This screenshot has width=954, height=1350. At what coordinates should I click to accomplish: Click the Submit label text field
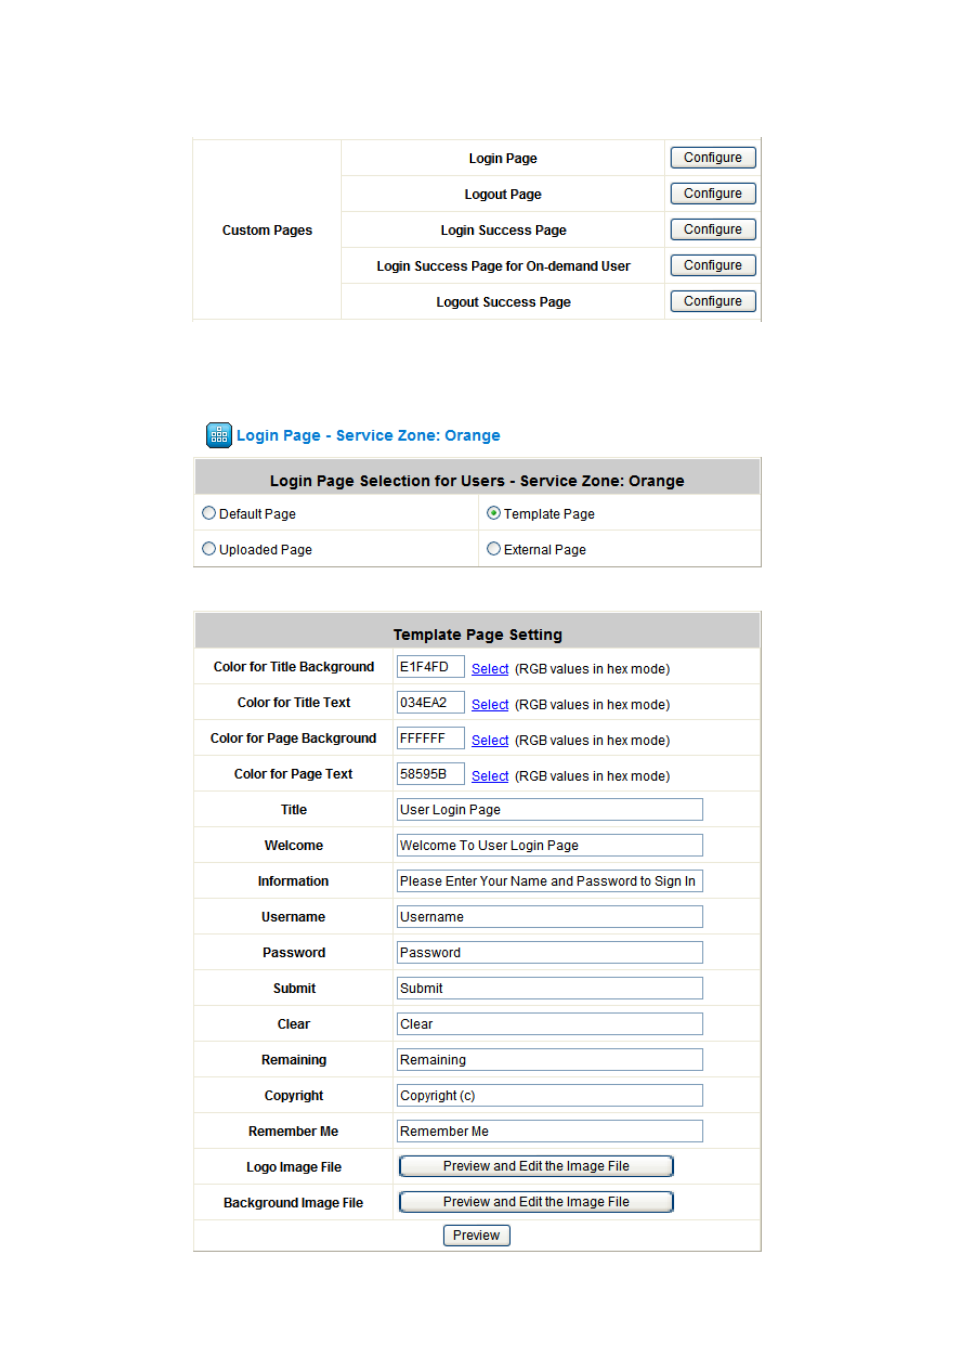coord(550,989)
